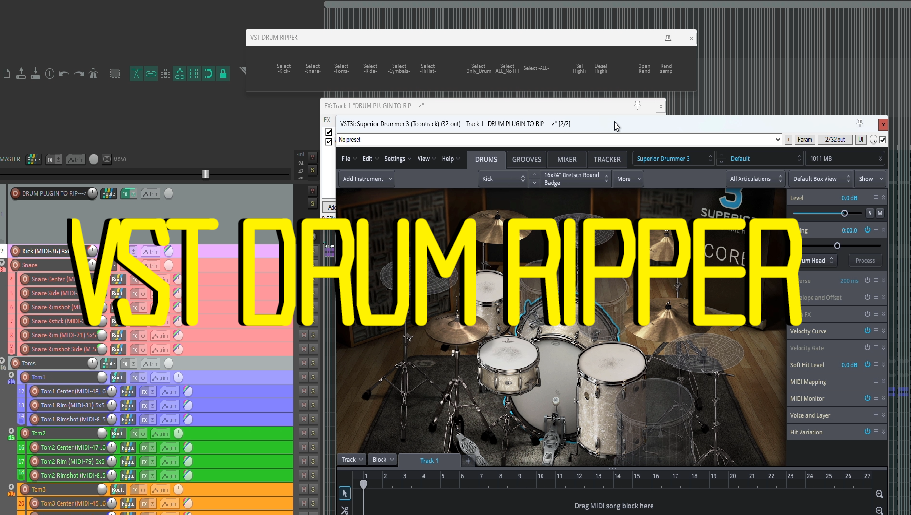The width and height of the screenshot is (911, 515).
Task: Add new song track with plus icon
Action: coord(468,460)
